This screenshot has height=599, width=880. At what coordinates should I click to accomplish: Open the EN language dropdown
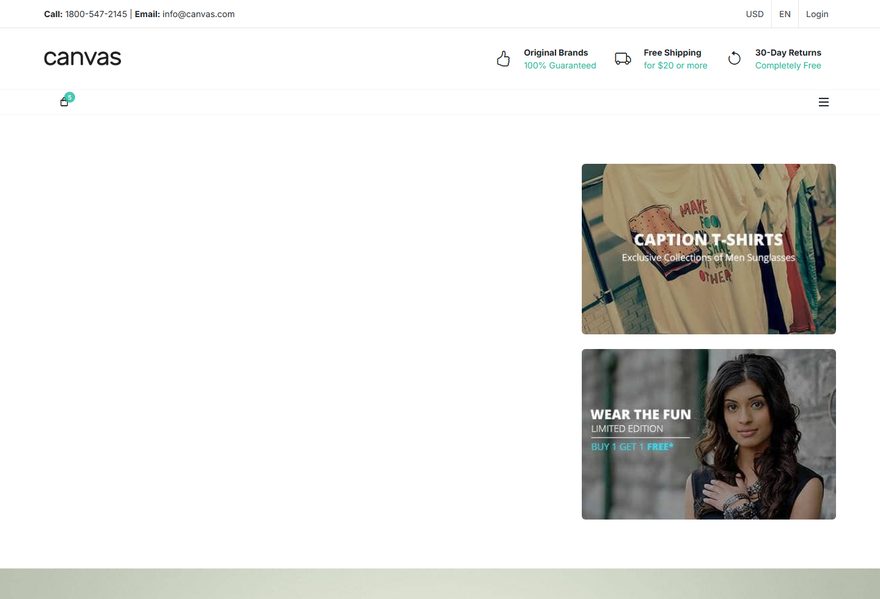click(x=785, y=14)
